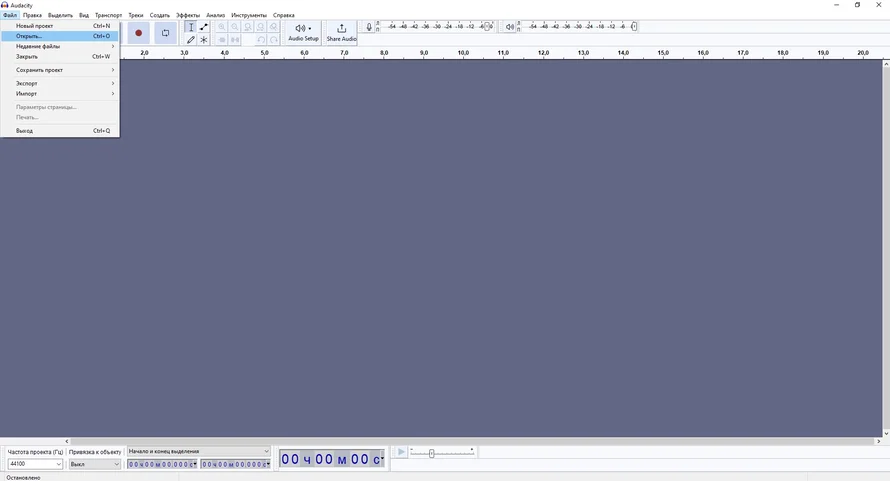890x481 pixels.
Task: Toggle the Loop playback button
Action: (x=166, y=33)
